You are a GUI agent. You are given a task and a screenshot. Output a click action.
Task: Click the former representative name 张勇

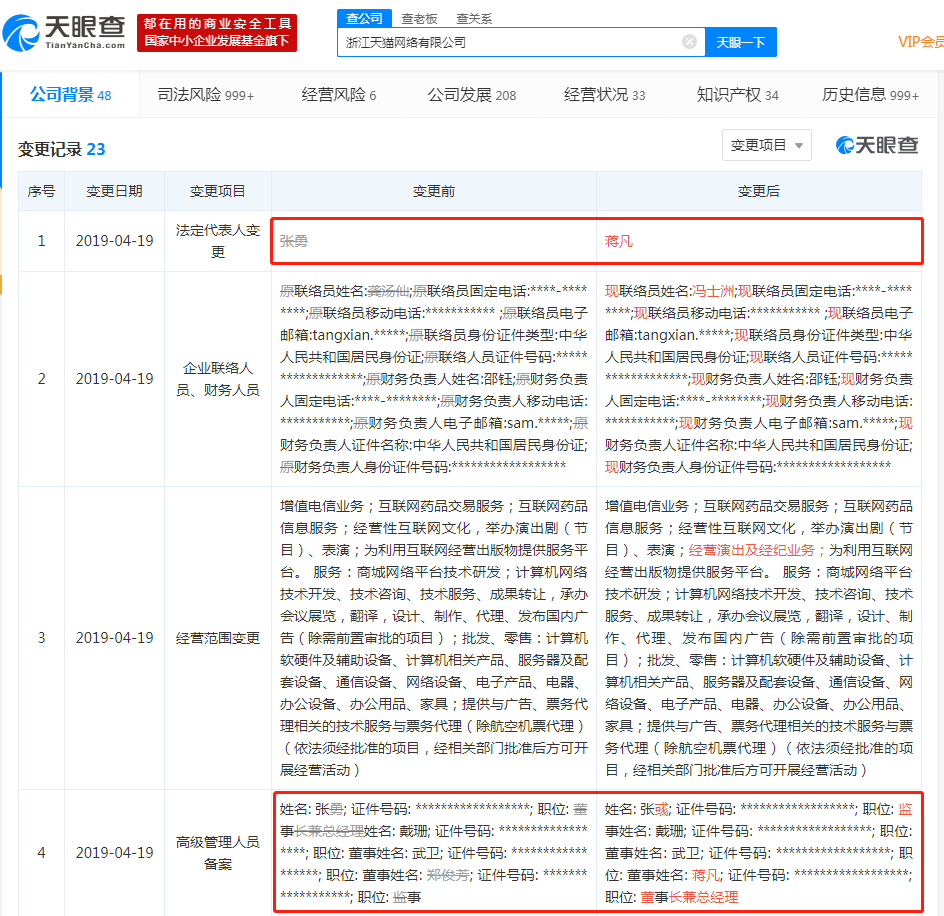pyautogui.click(x=294, y=241)
